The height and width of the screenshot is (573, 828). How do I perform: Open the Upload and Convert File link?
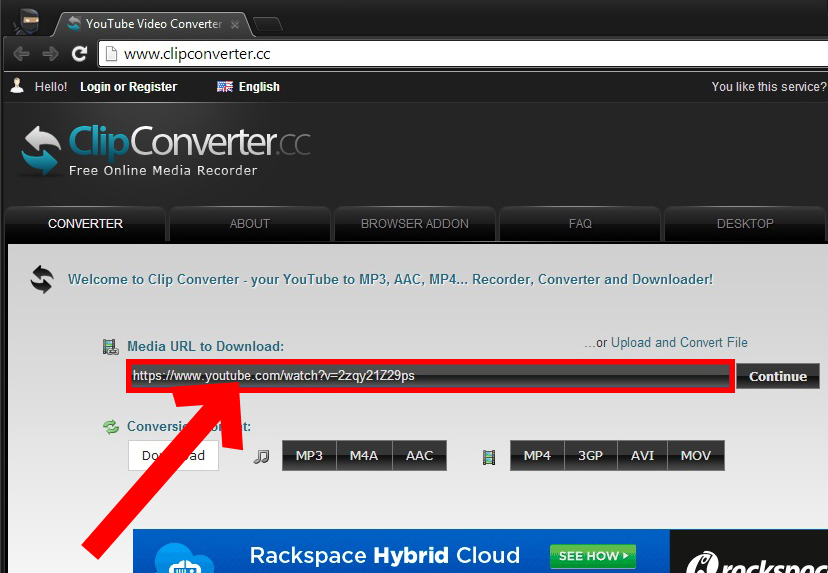pos(679,343)
